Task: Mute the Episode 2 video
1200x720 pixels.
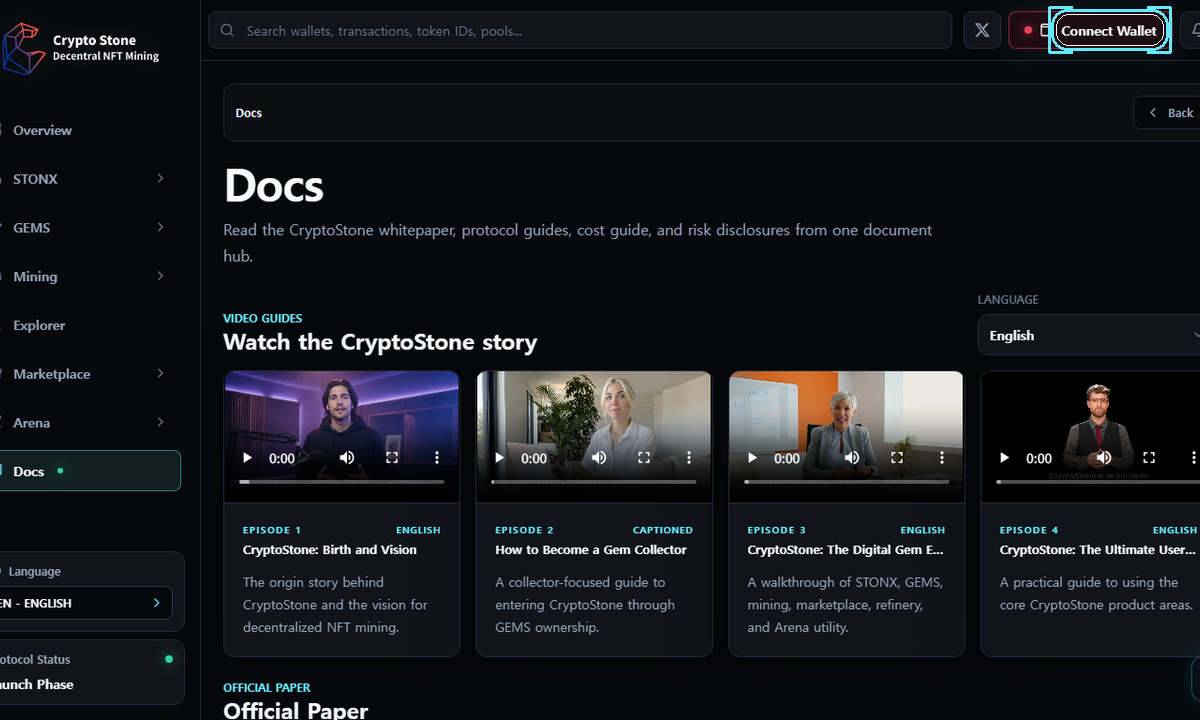Action: [x=599, y=458]
